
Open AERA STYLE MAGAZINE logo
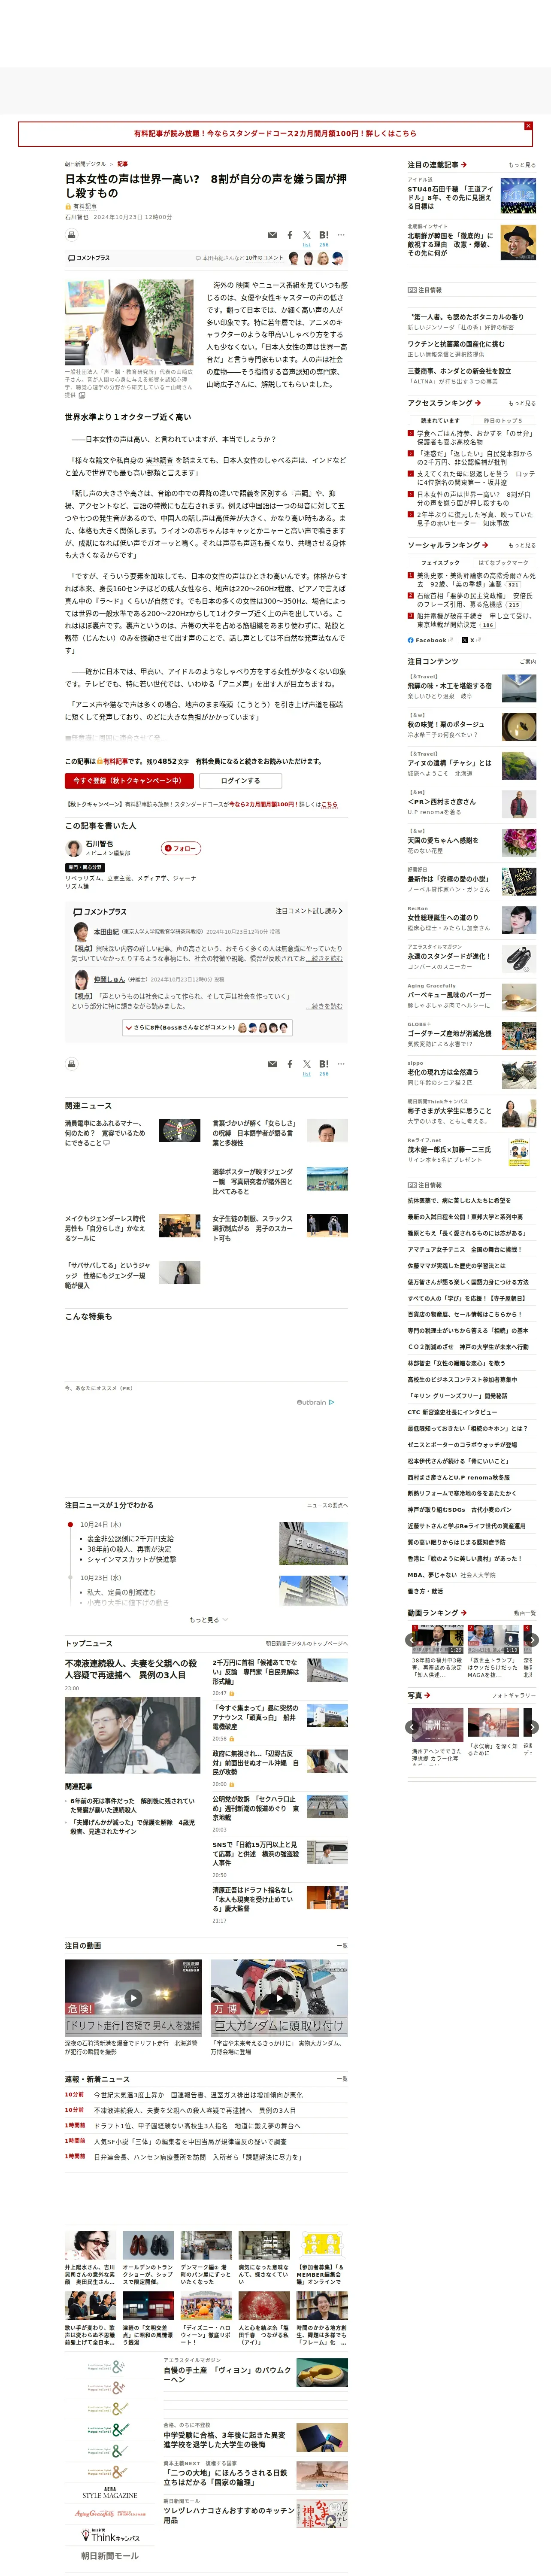[x=110, y=2494]
